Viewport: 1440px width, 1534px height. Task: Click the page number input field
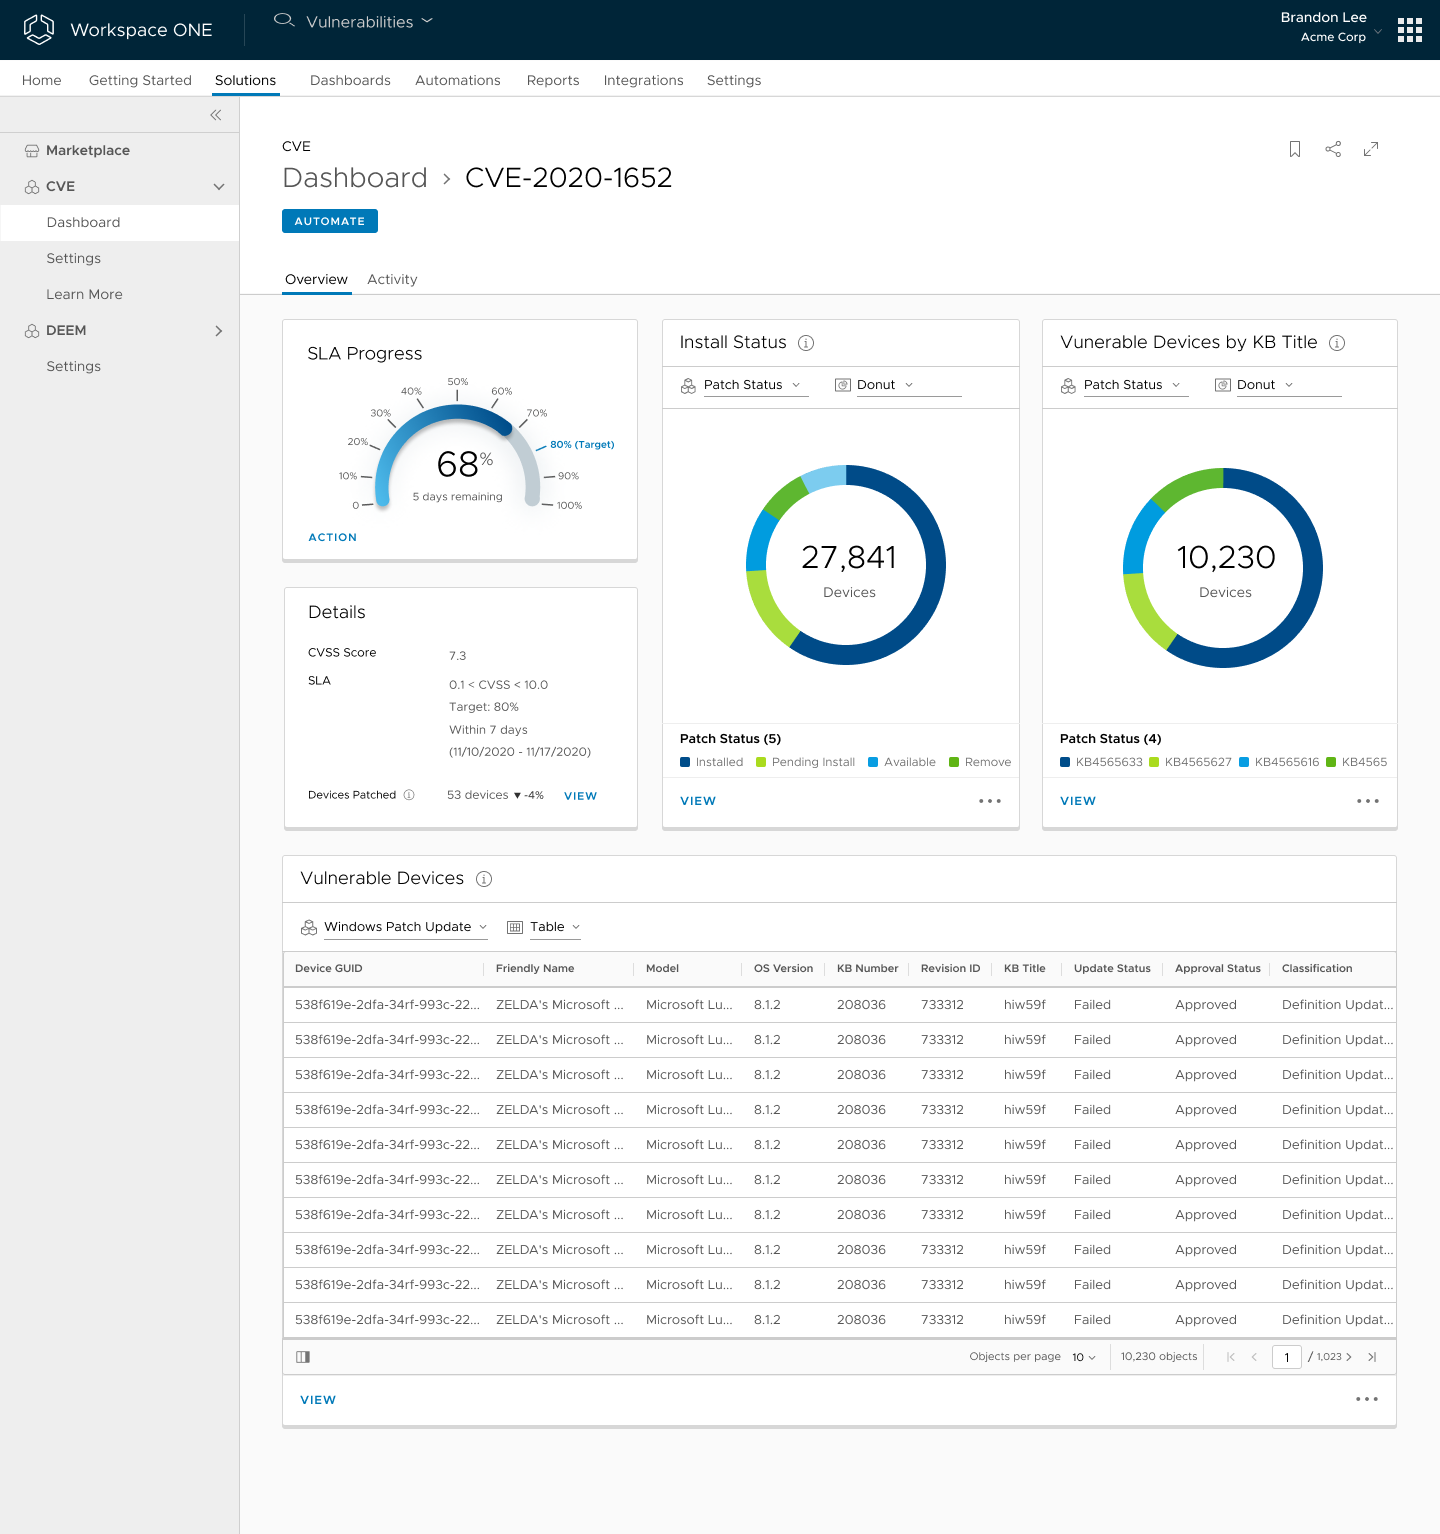tap(1287, 1357)
